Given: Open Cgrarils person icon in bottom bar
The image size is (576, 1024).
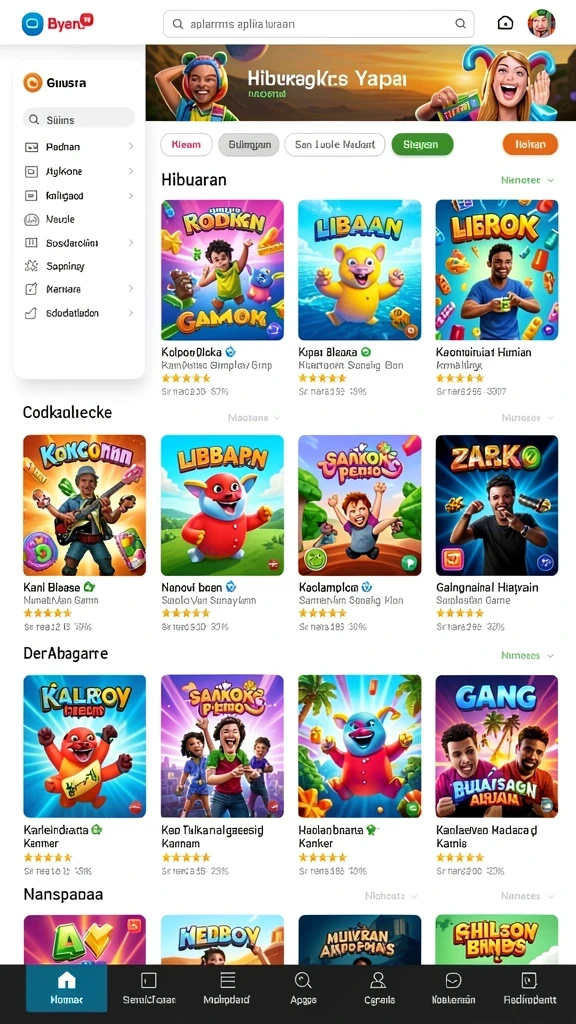Looking at the screenshot, I should (x=379, y=987).
